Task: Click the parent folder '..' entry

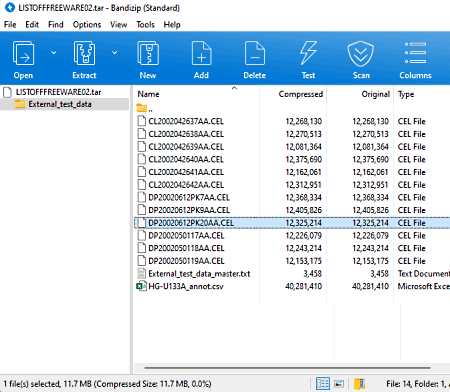Action: [x=145, y=108]
